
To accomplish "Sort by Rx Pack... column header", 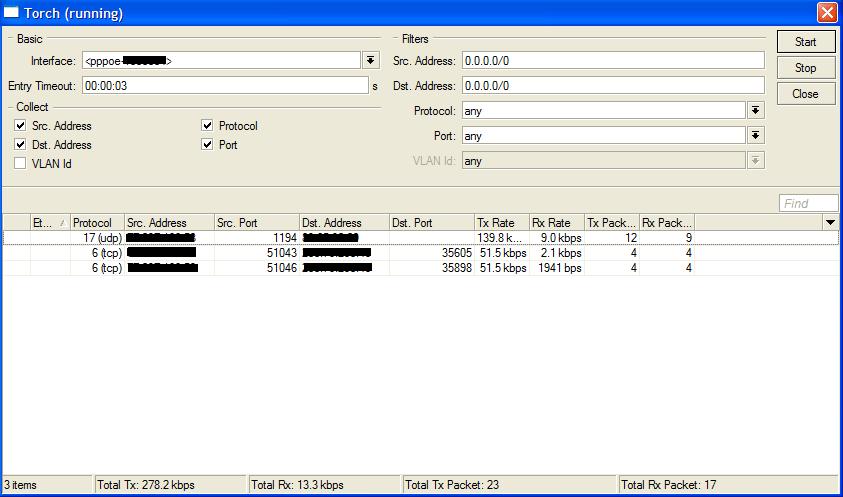I will click(x=667, y=223).
